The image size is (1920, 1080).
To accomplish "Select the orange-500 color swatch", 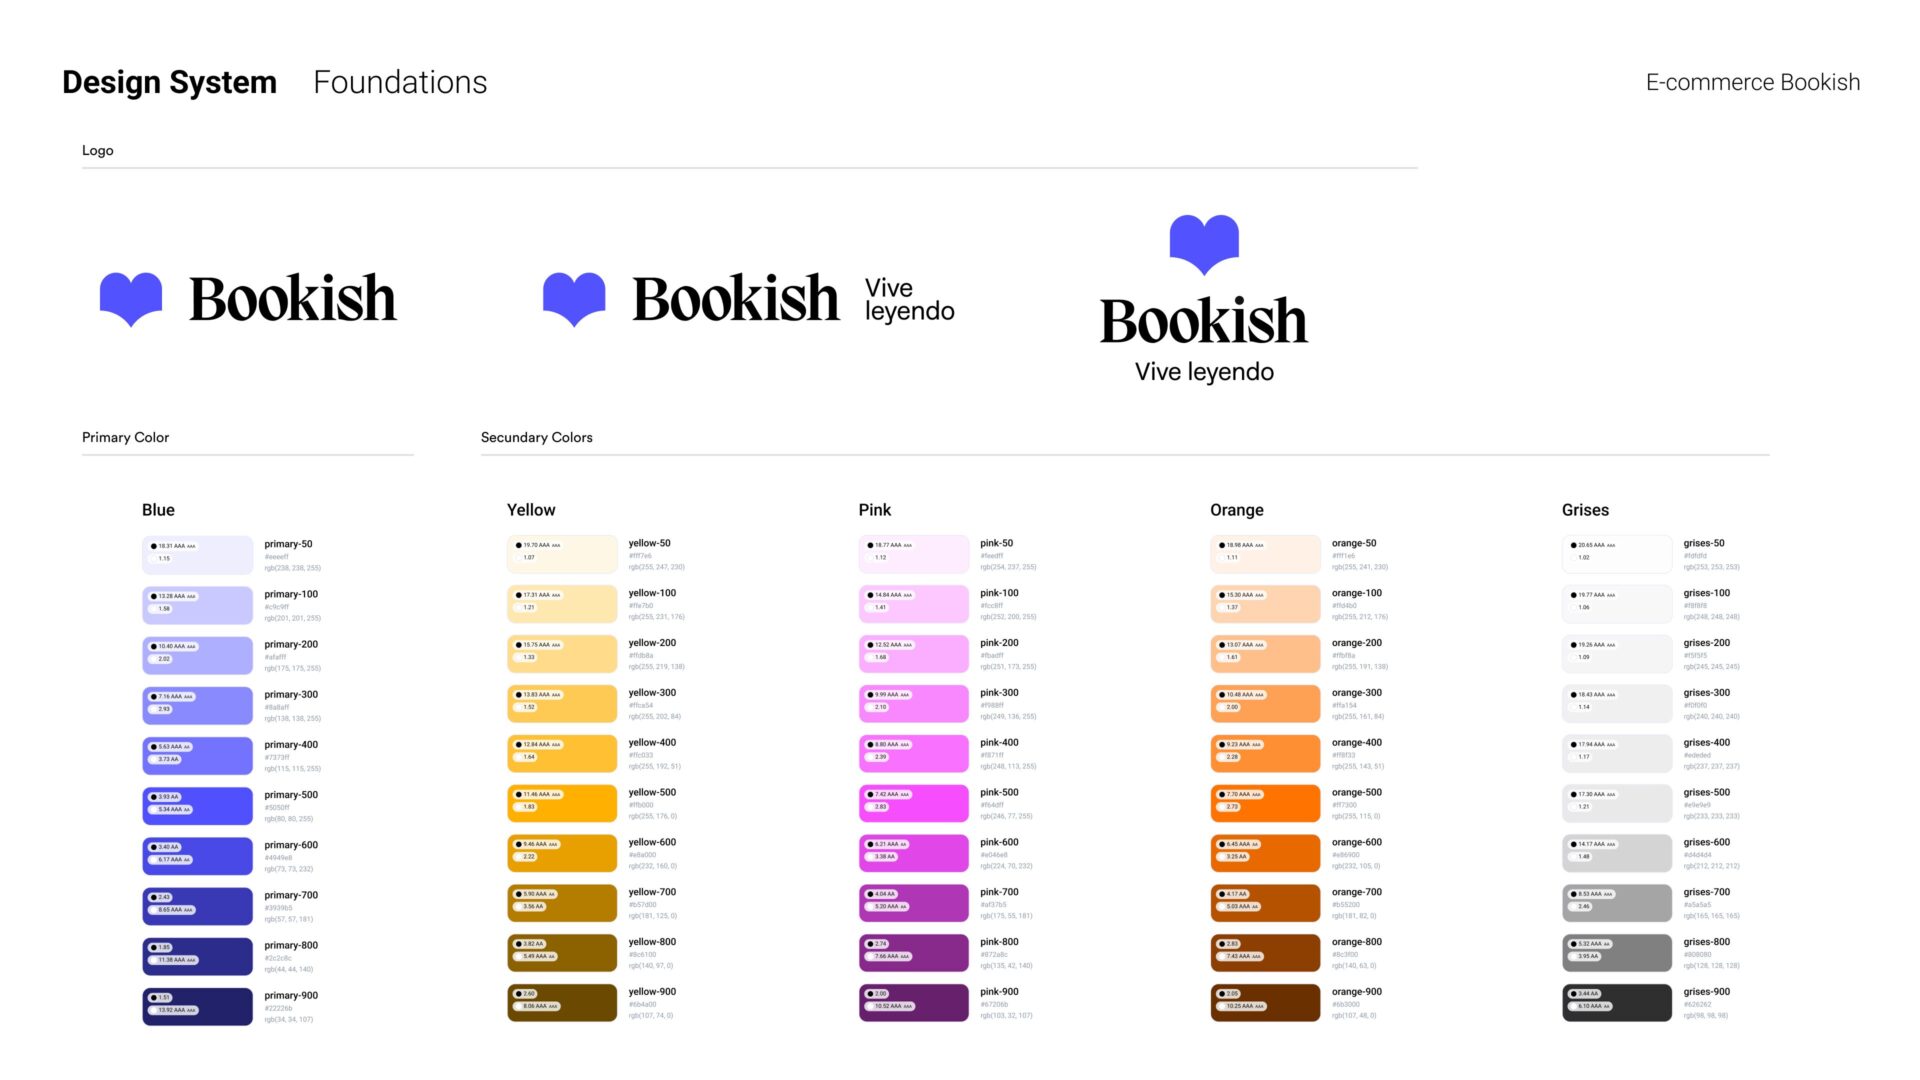I will tap(1265, 802).
